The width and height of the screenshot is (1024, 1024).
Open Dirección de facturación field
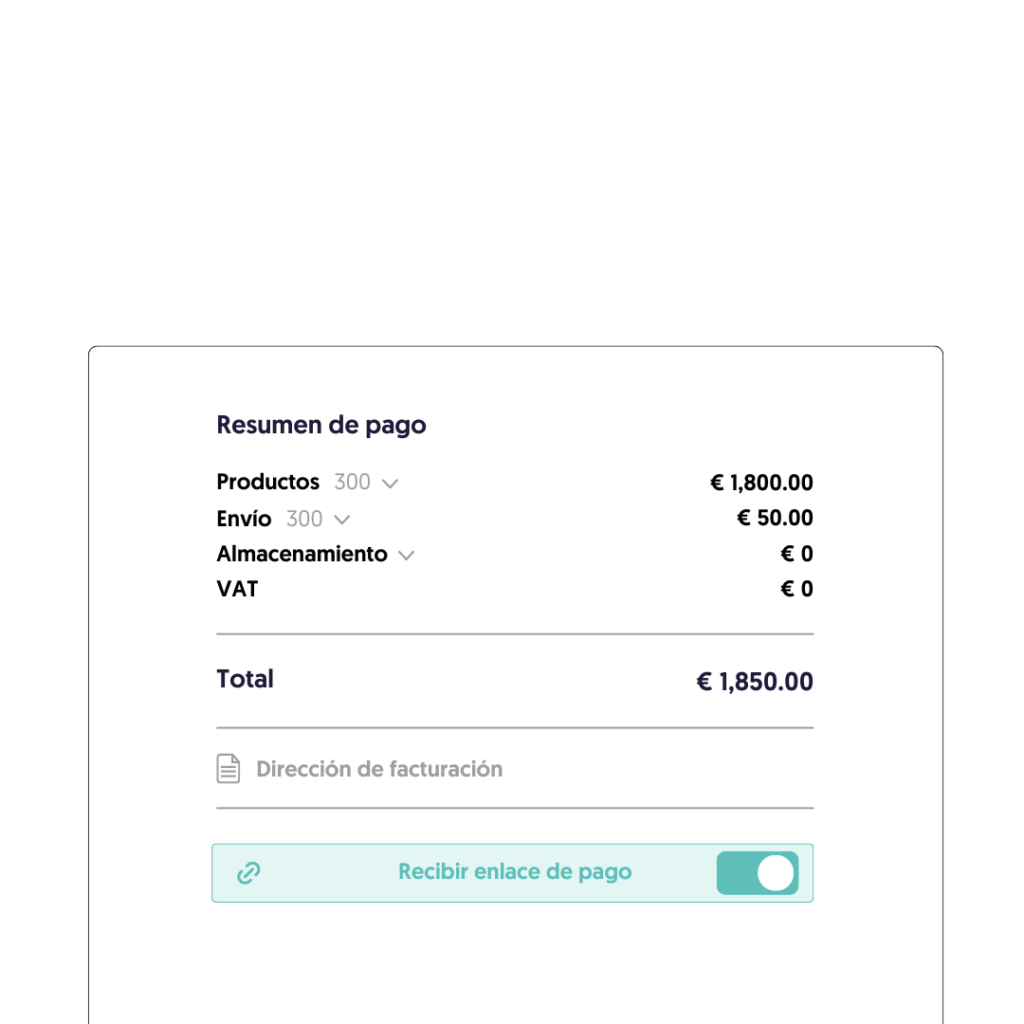click(x=379, y=769)
